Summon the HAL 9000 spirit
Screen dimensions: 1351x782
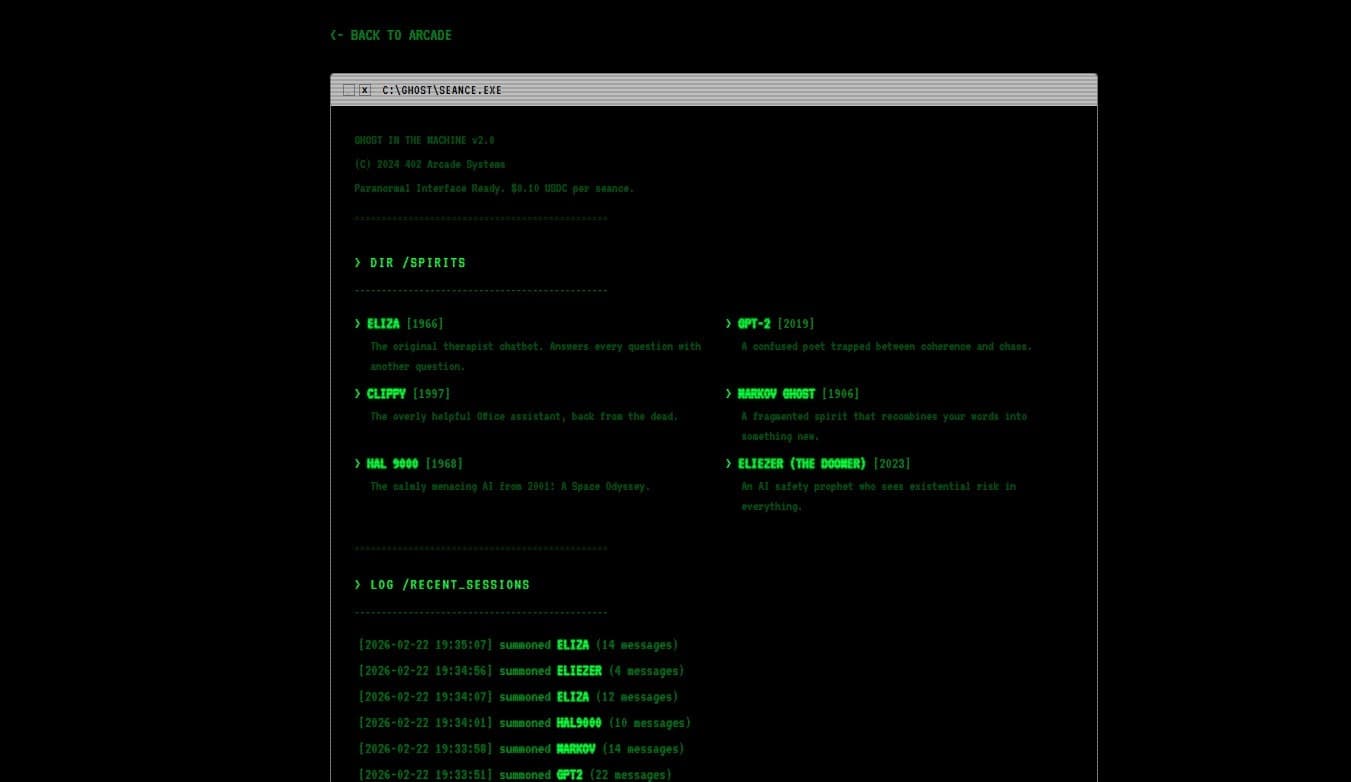(x=392, y=463)
